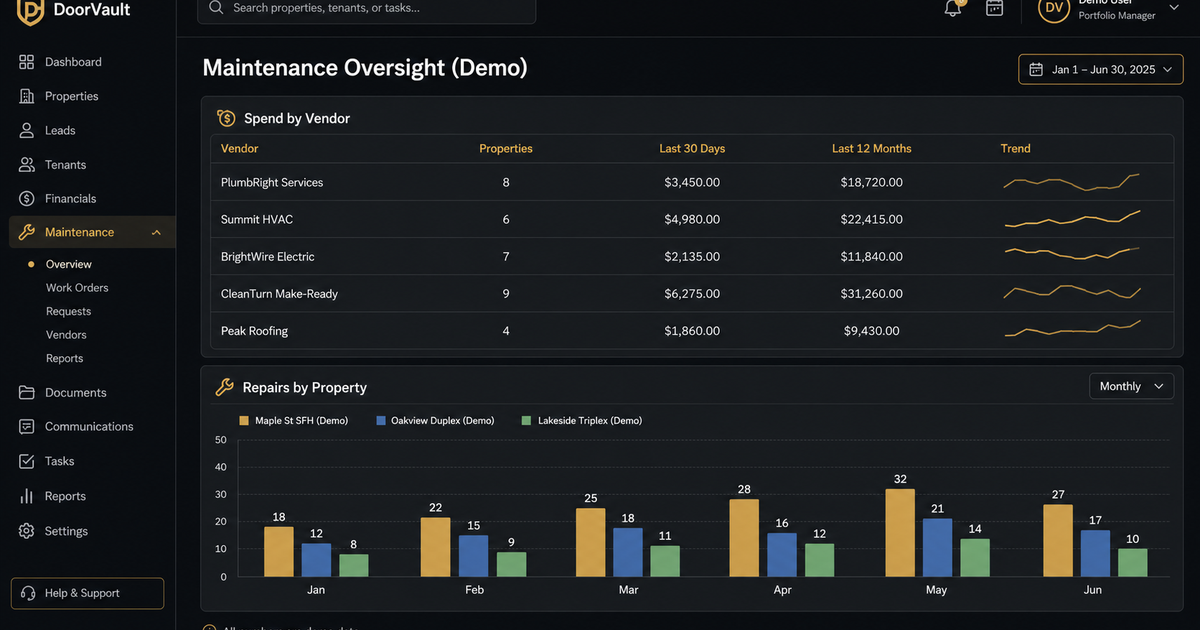Screen dimensions: 1200x630
Task: Click CleanTurn Make-Ready vendor name
Action: (279, 294)
